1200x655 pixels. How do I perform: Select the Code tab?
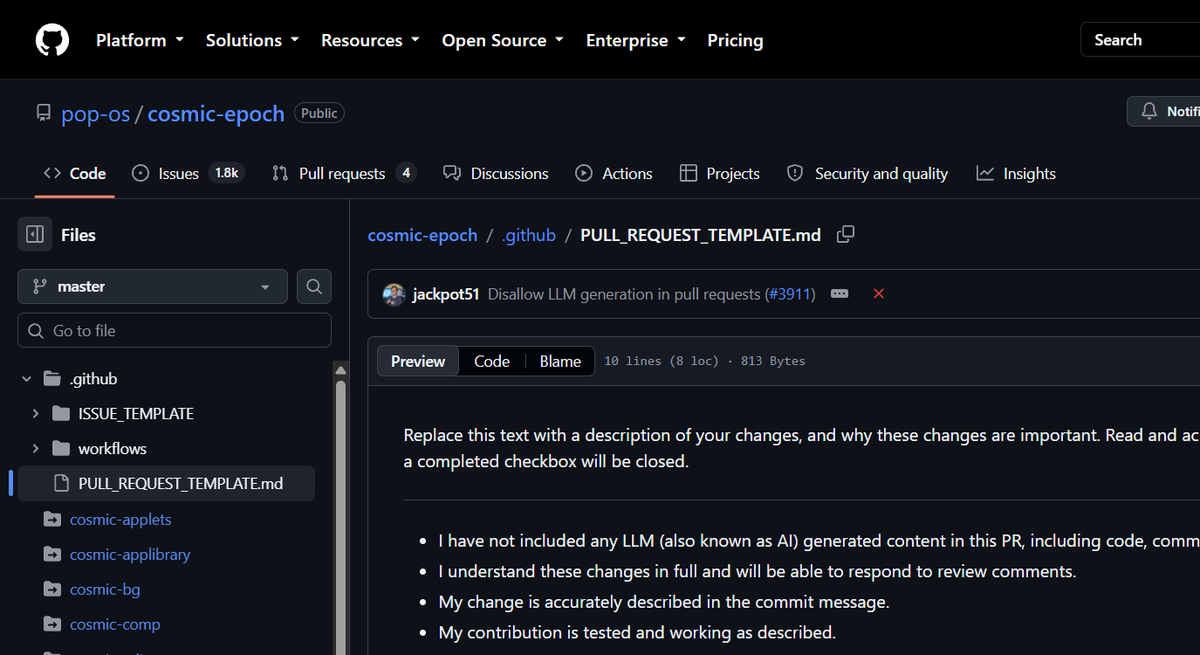click(x=75, y=173)
